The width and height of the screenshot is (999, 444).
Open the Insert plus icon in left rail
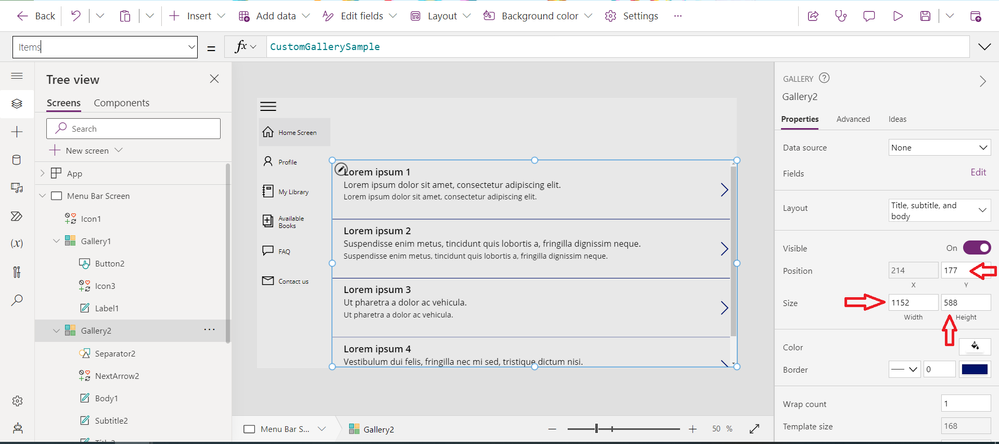pos(17,132)
